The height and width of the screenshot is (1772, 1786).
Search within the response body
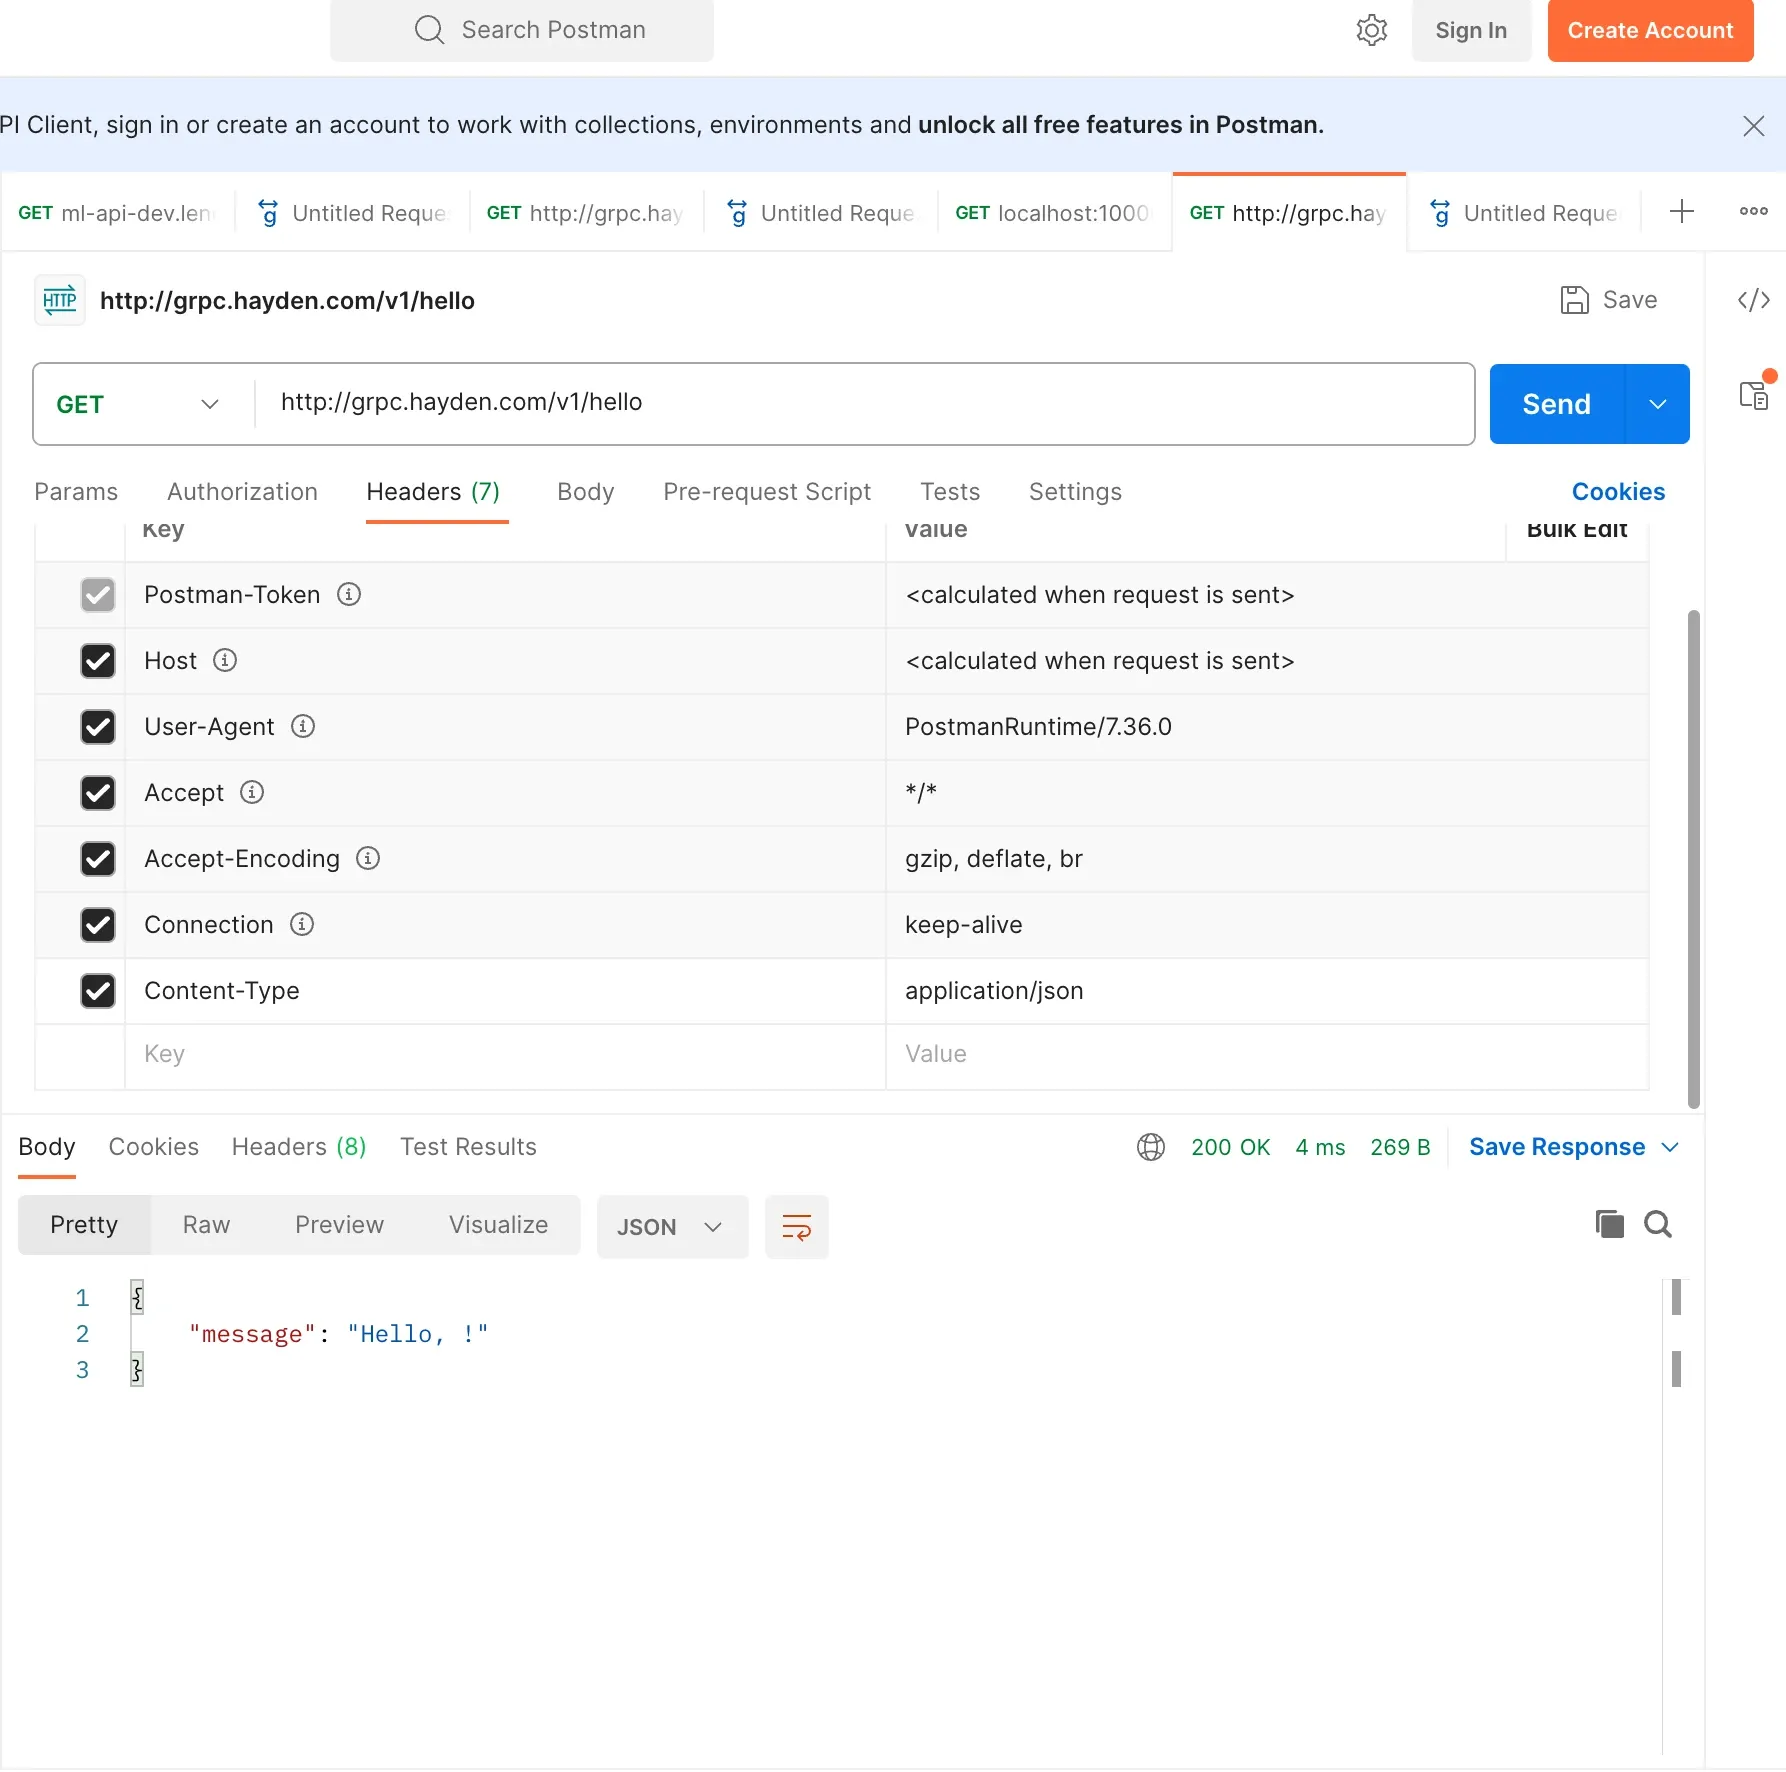click(x=1658, y=1224)
